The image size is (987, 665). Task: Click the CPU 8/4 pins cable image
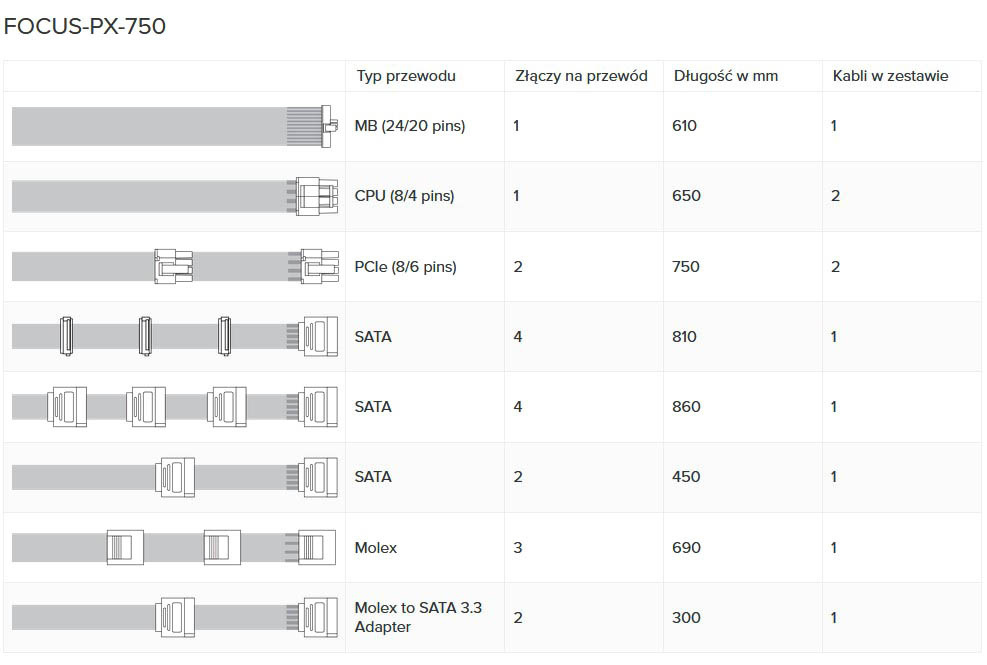(174, 196)
